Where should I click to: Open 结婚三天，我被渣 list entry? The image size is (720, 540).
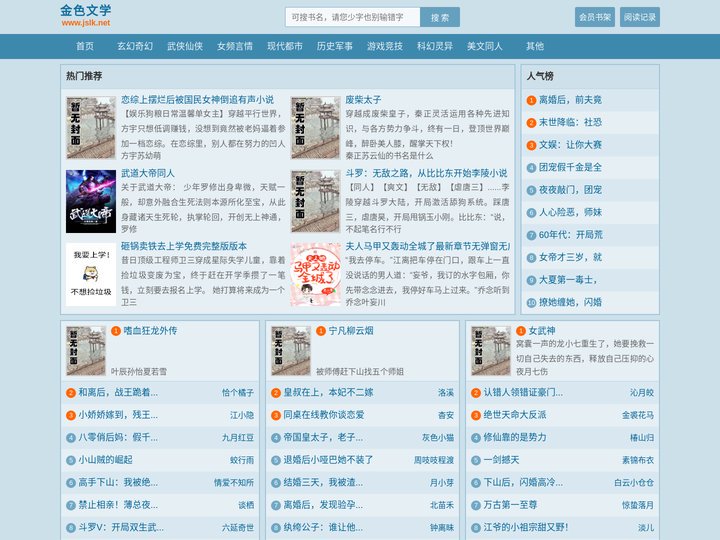click(x=323, y=482)
